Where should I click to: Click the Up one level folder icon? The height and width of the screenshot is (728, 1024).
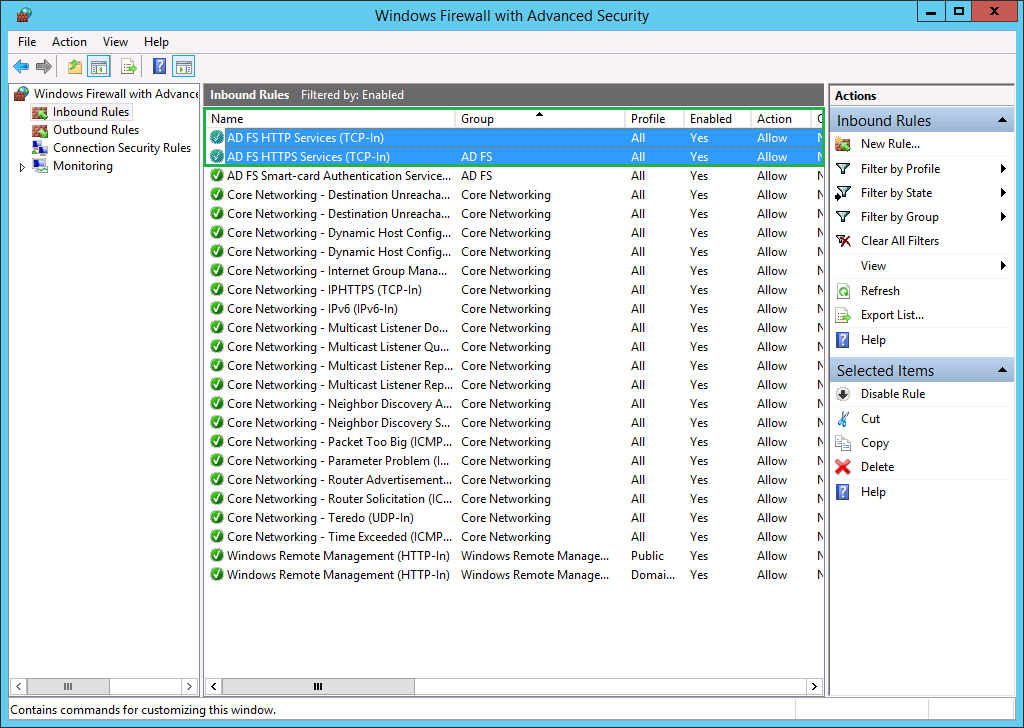tap(75, 67)
